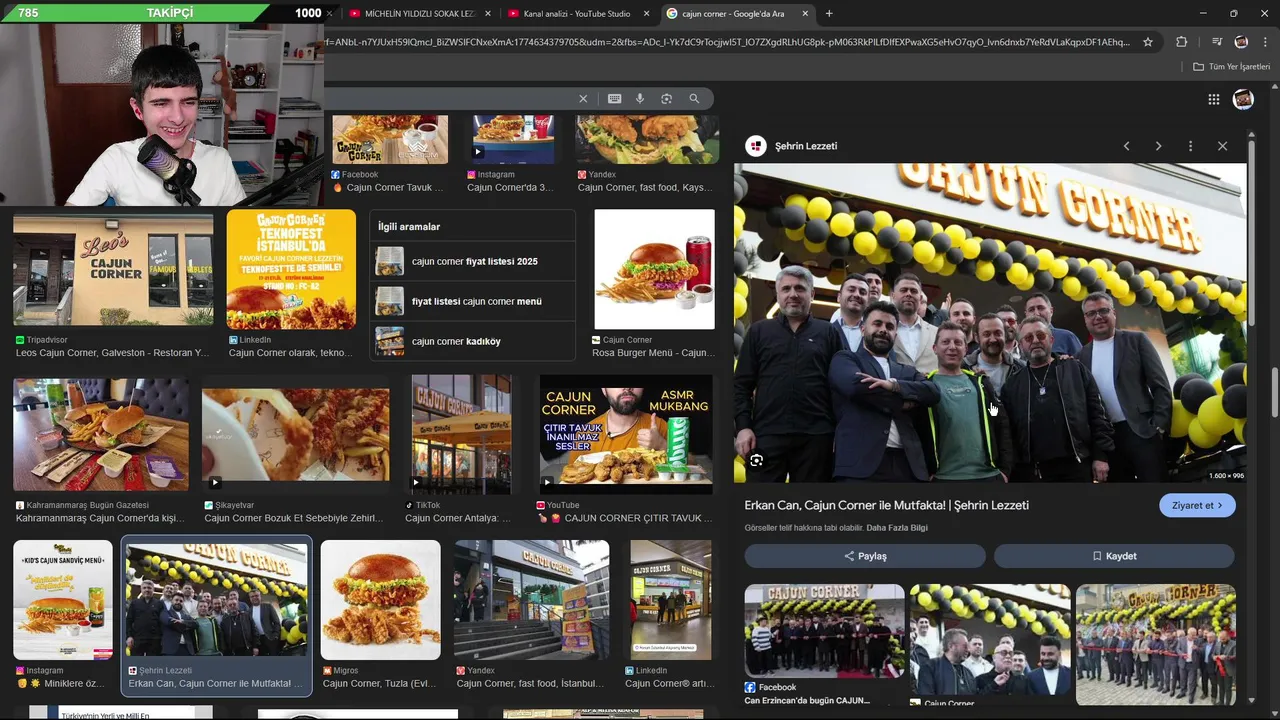Close the image preview panel
This screenshot has width=1280, height=720.
[1222, 146]
